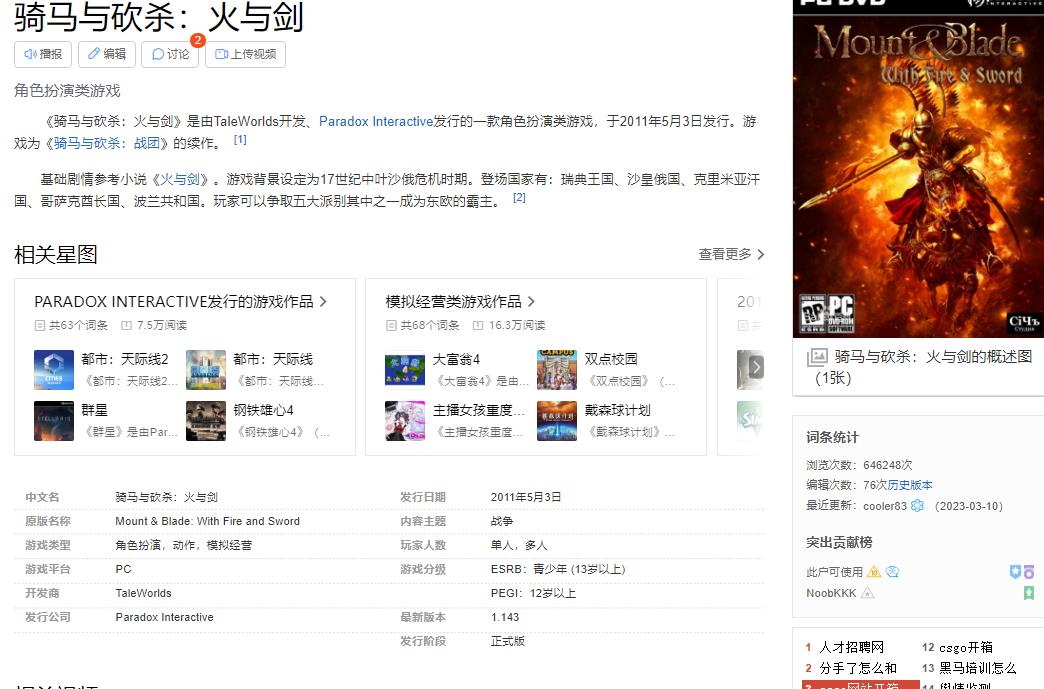This screenshot has width=1044, height=689.
Task: Open hot search item 分手了怎么和
Action: point(858,668)
